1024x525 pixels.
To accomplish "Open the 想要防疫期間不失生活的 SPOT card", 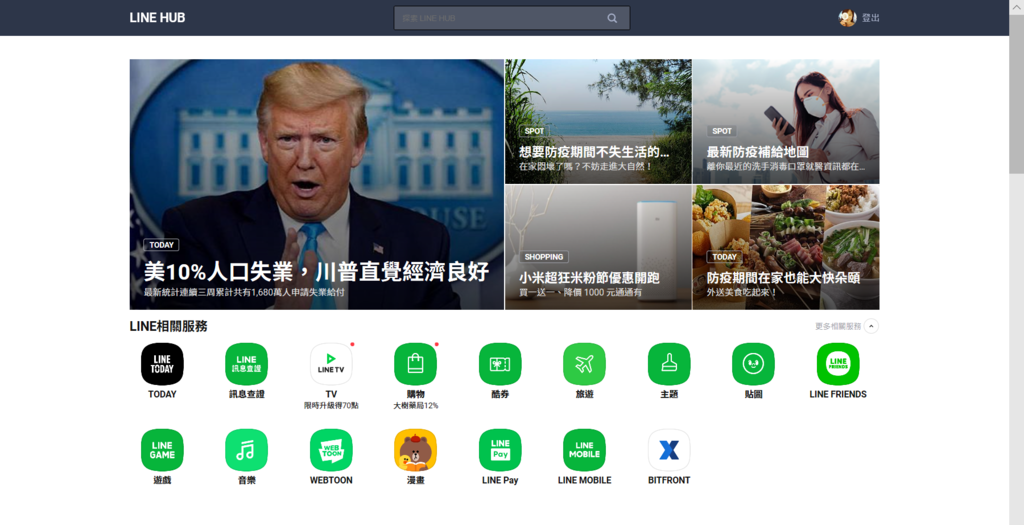I will coord(598,121).
